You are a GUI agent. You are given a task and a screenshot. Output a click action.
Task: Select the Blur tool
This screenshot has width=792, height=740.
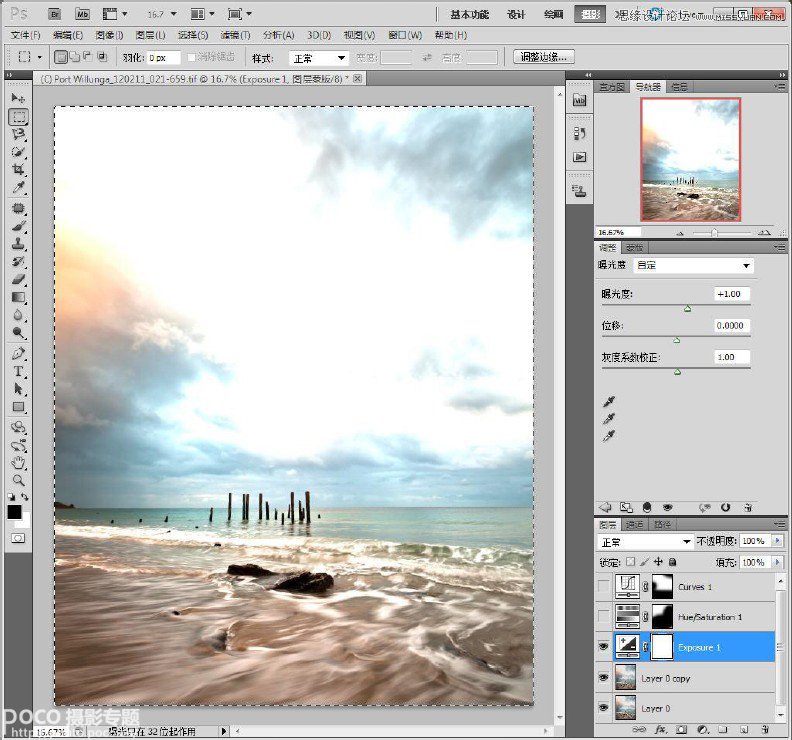click(x=18, y=315)
